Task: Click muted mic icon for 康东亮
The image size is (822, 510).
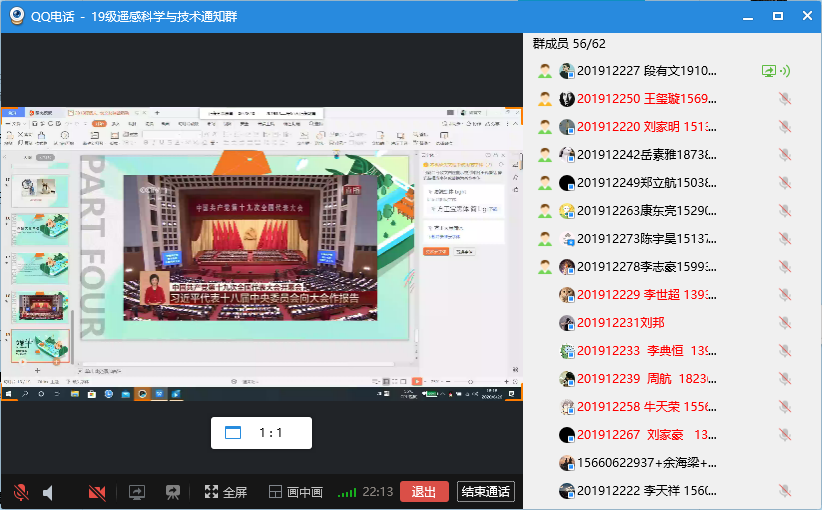Action: (x=785, y=211)
